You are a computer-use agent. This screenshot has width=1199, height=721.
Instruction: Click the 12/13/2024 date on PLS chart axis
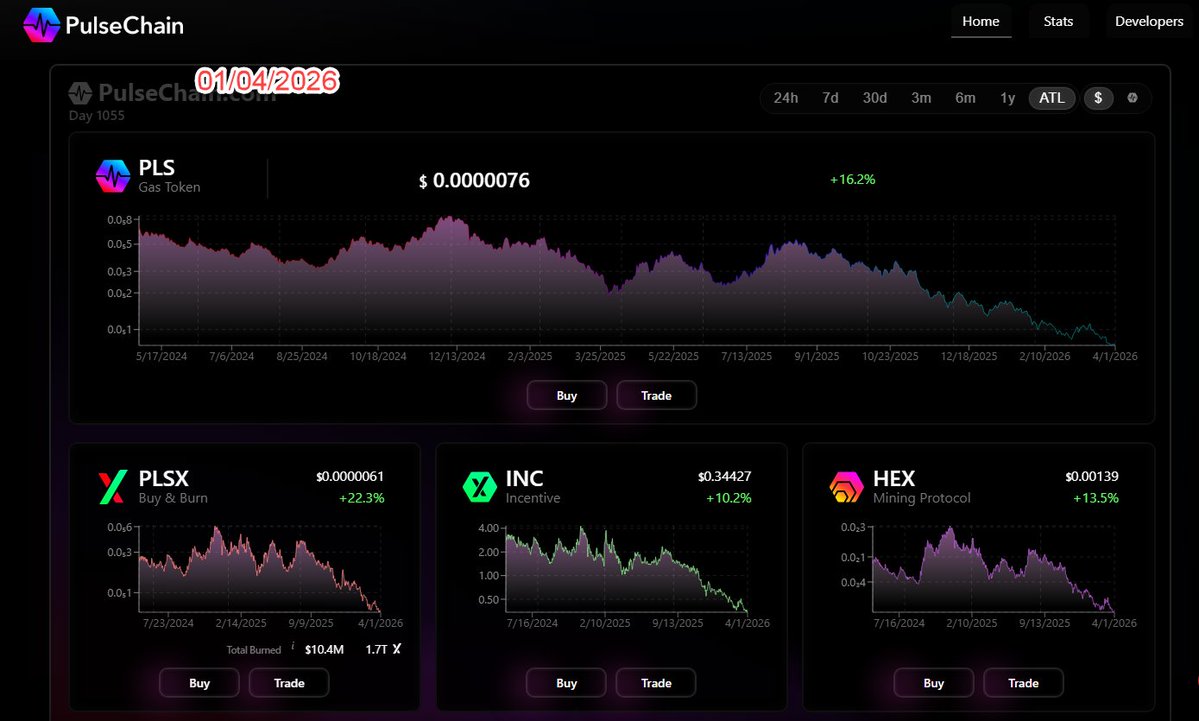(457, 356)
